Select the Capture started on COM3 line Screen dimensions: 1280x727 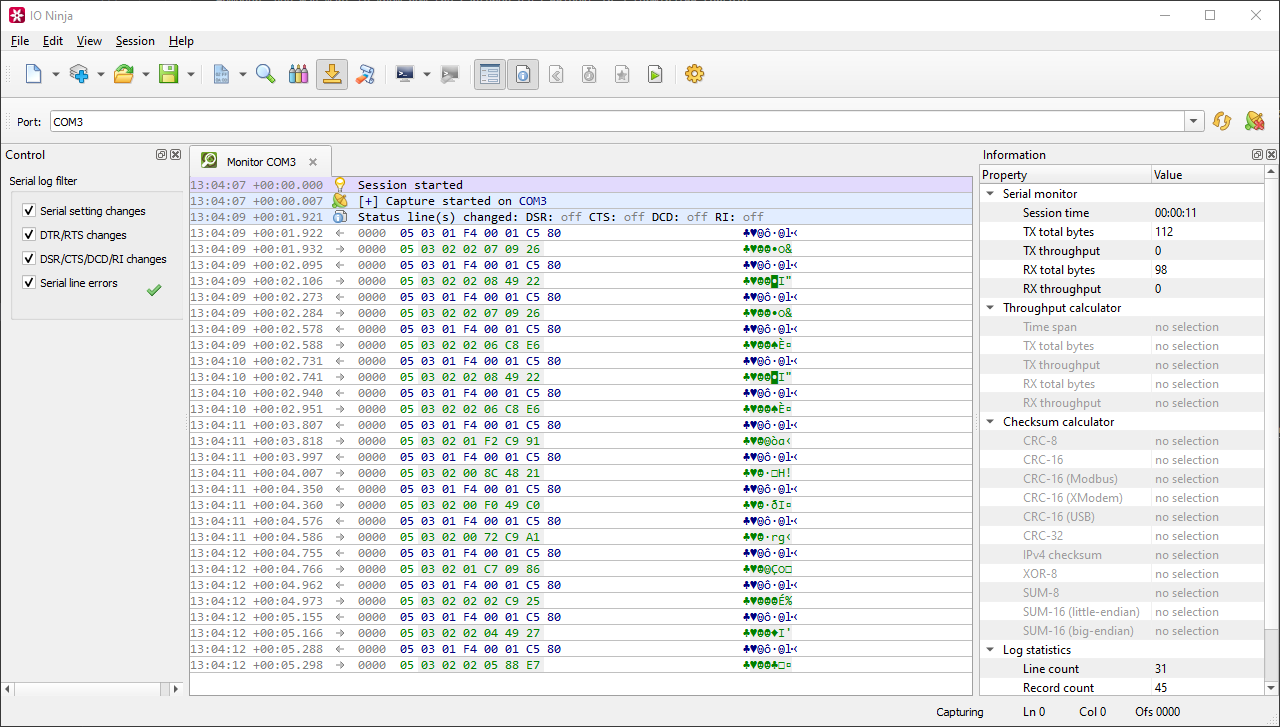580,201
